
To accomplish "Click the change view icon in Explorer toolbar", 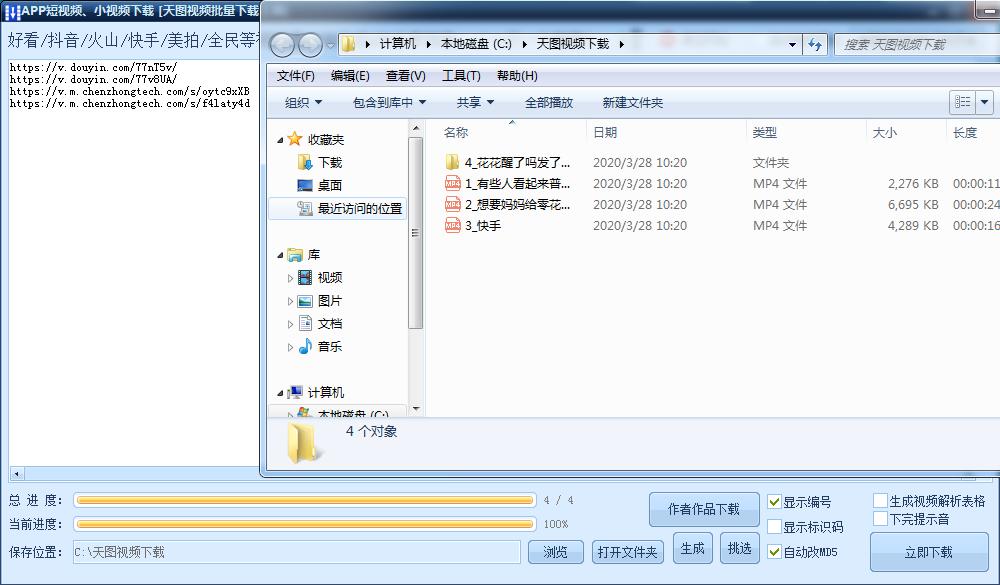I will point(962,102).
